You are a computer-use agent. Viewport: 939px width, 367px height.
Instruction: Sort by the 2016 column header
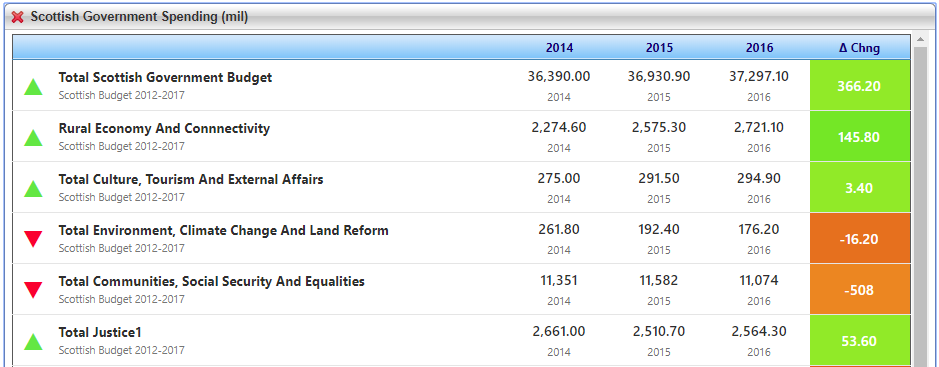click(759, 48)
